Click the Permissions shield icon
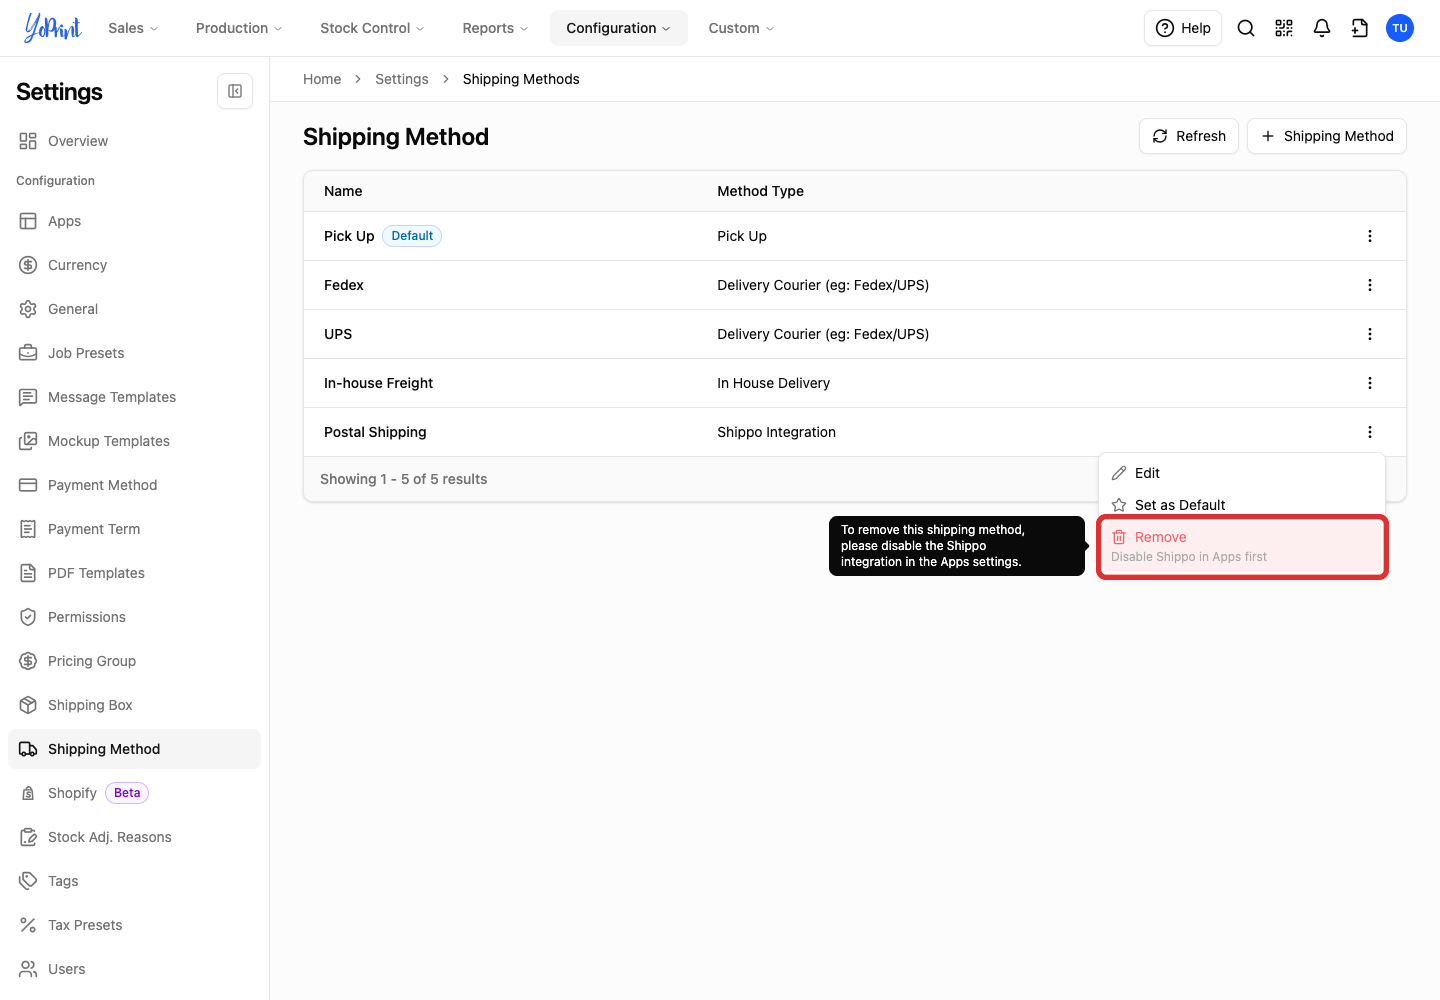The image size is (1440, 1000). point(28,617)
